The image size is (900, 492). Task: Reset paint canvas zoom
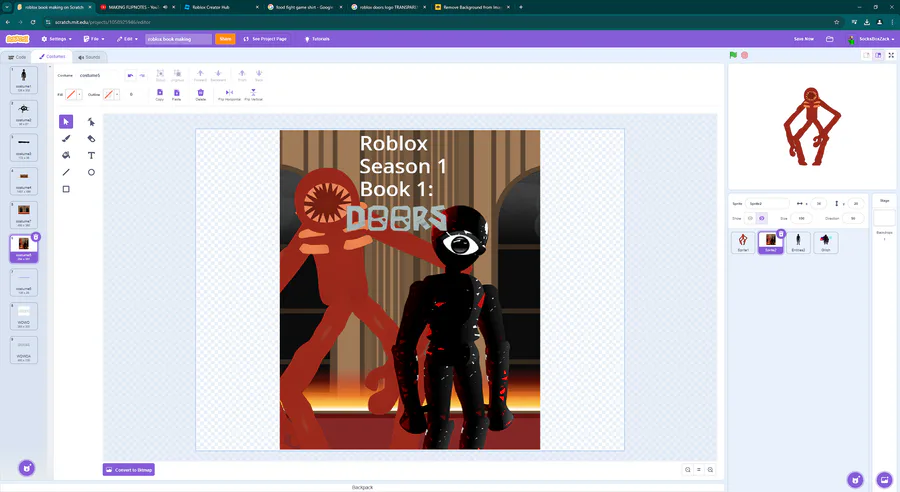click(x=699, y=470)
